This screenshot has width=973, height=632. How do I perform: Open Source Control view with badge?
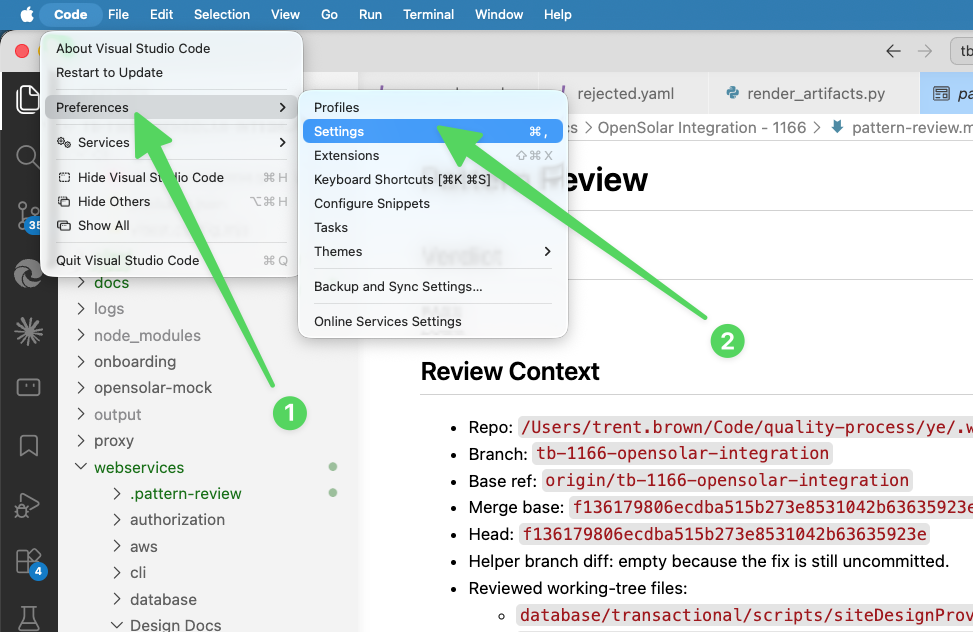[x=29, y=215]
